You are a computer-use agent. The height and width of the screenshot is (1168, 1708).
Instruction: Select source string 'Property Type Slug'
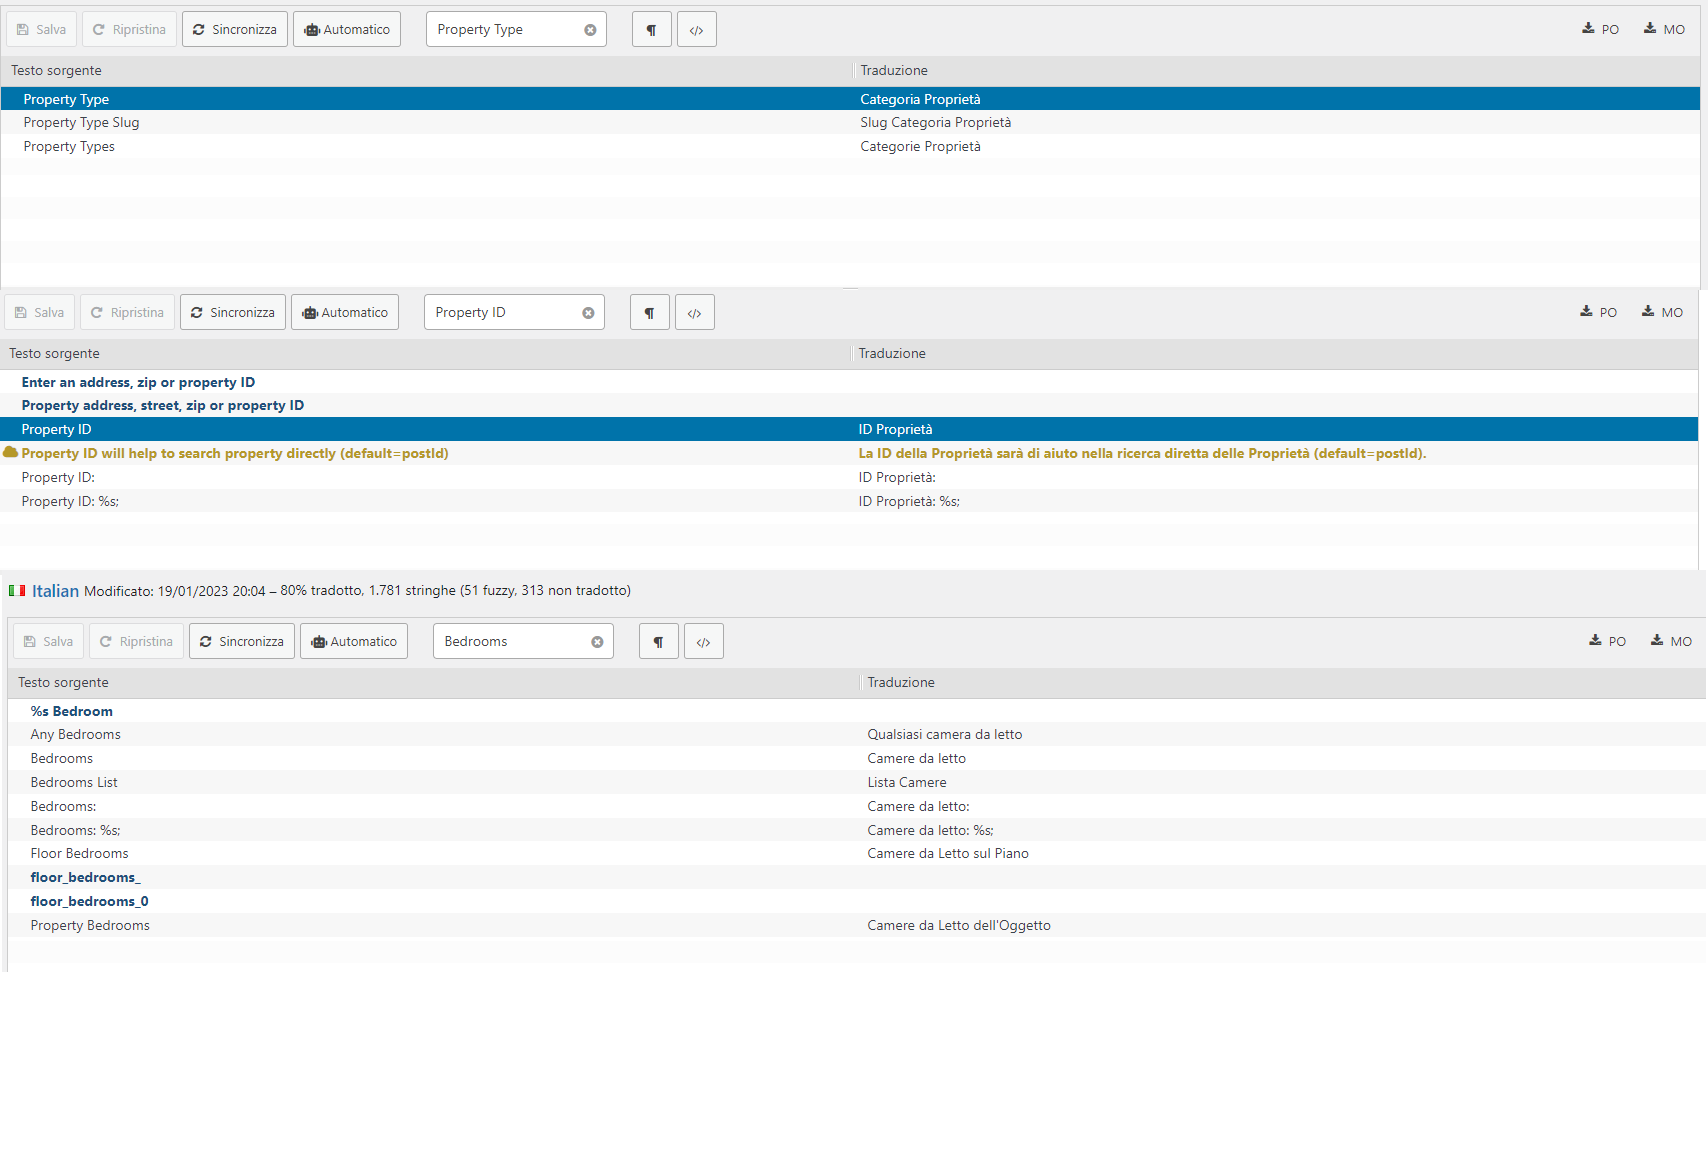click(x=81, y=123)
